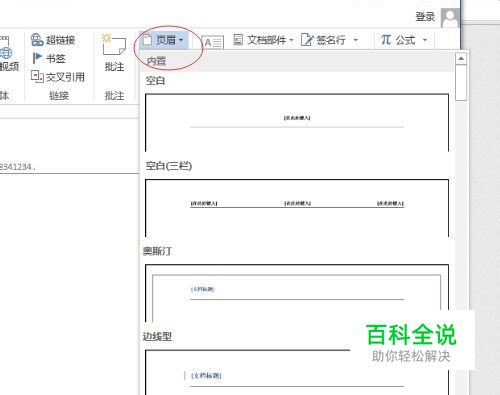This screenshot has width=500, height=395.
Task: Click the hyperlink globe icon
Action: pyautogui.click(x=37, y=40)
